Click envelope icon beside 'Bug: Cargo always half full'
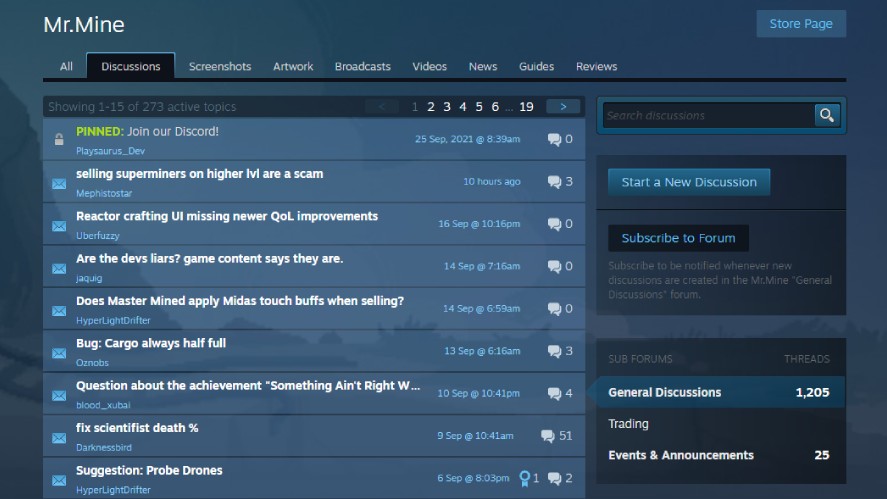This screenshot has height=499, width=887. 59,354
